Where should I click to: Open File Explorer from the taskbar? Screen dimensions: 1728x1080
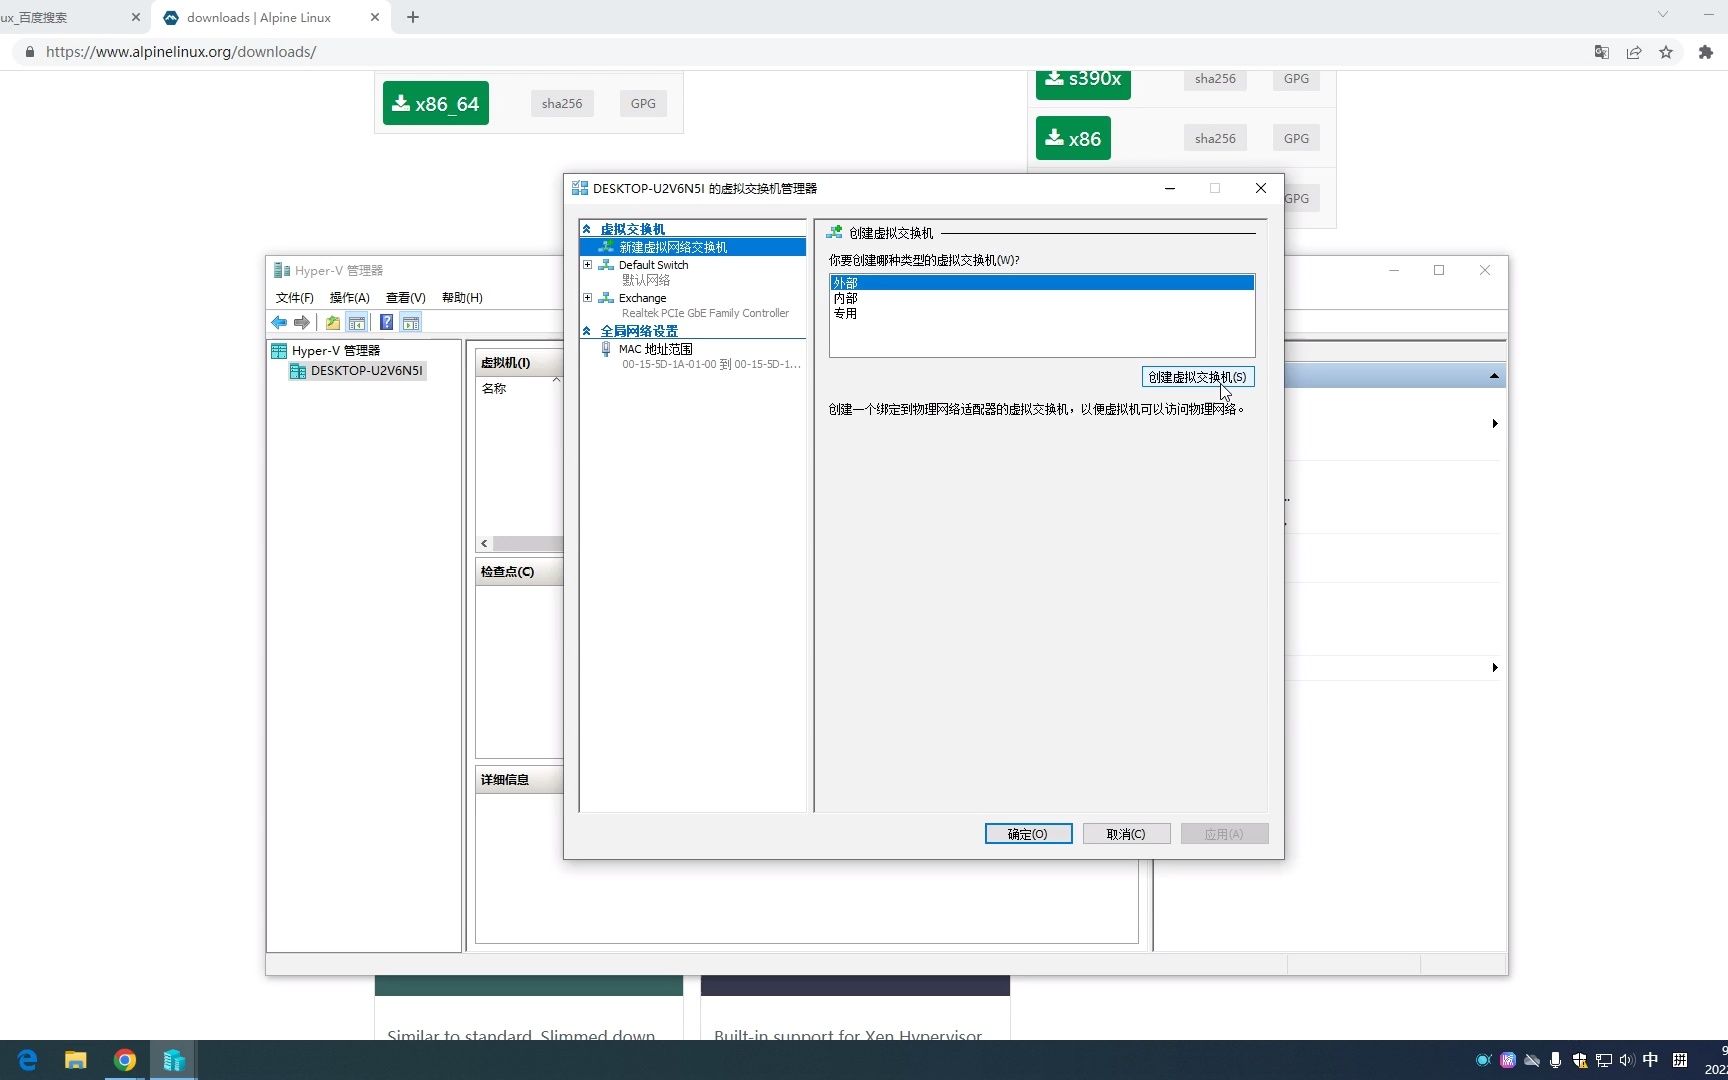[76, 1060]
